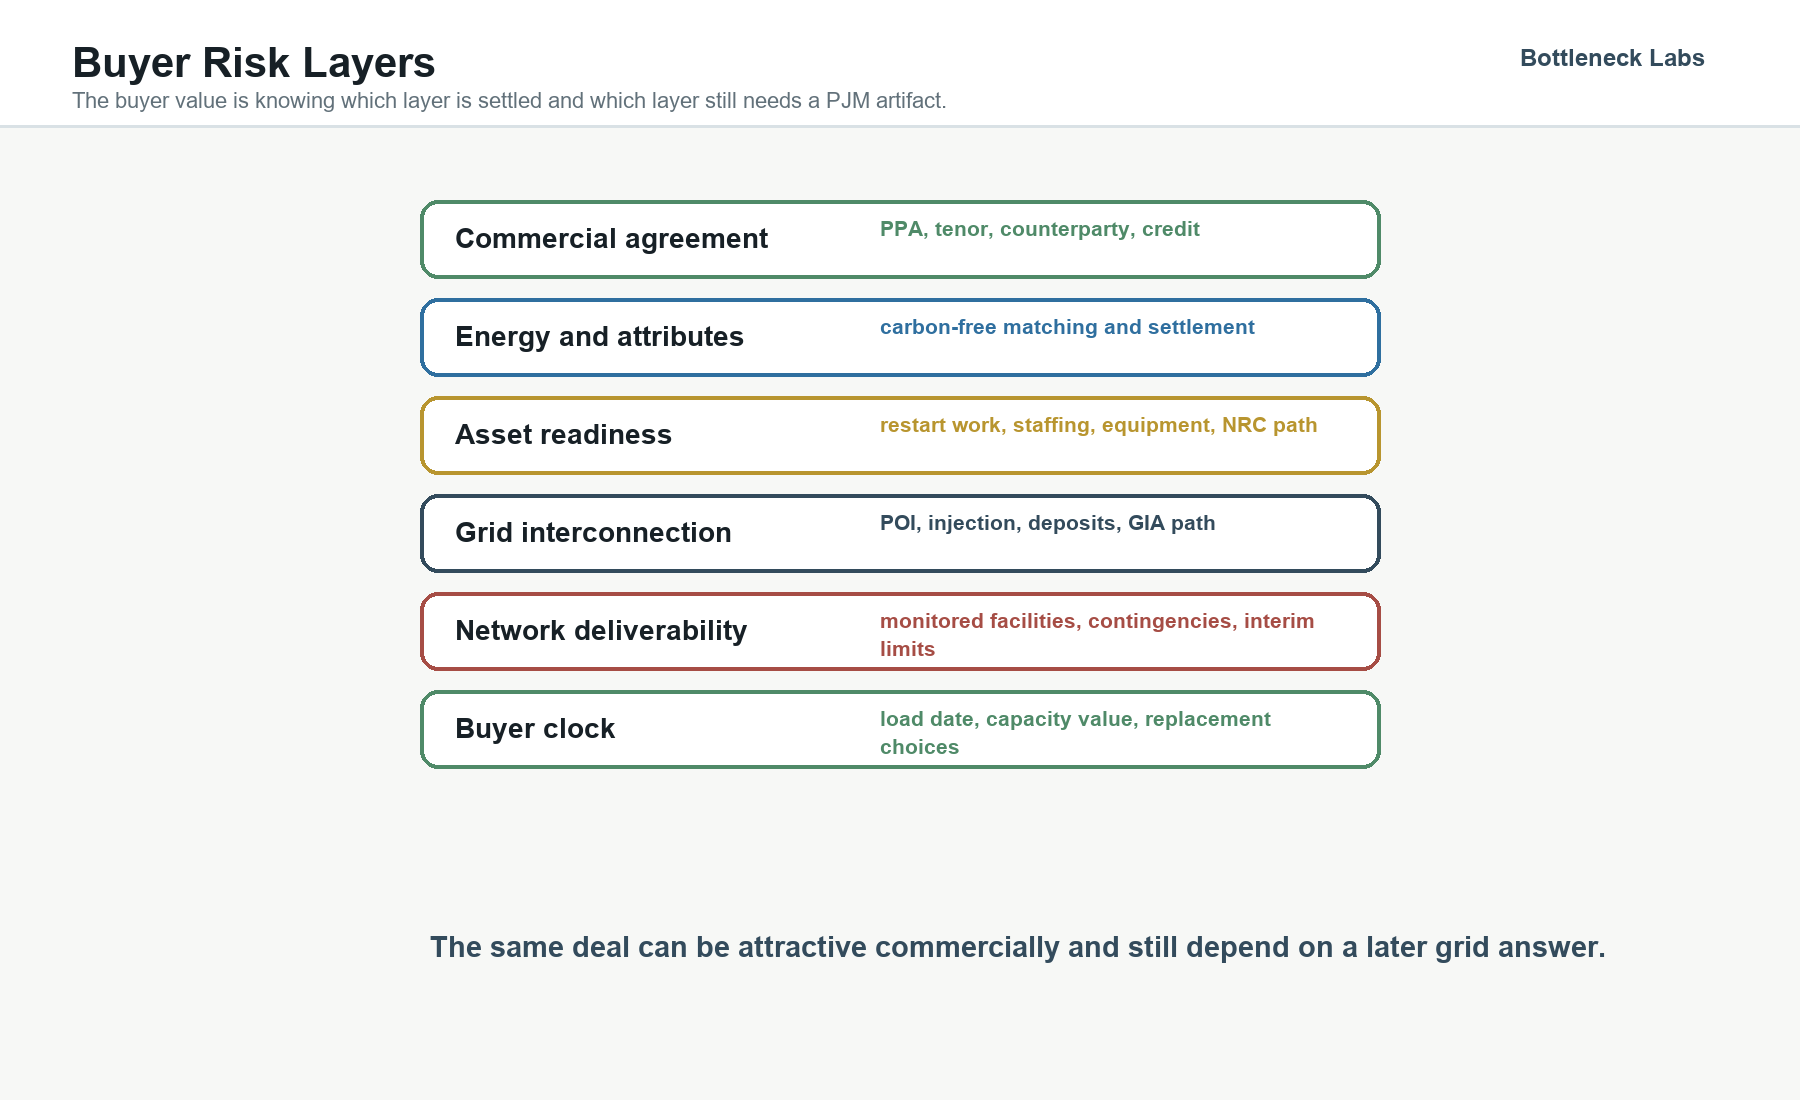Click the bottom takeaway sentence about grid answer
Image resolution: width=1800 pixels, height=1100 pixels.
tap(1018, 947)
